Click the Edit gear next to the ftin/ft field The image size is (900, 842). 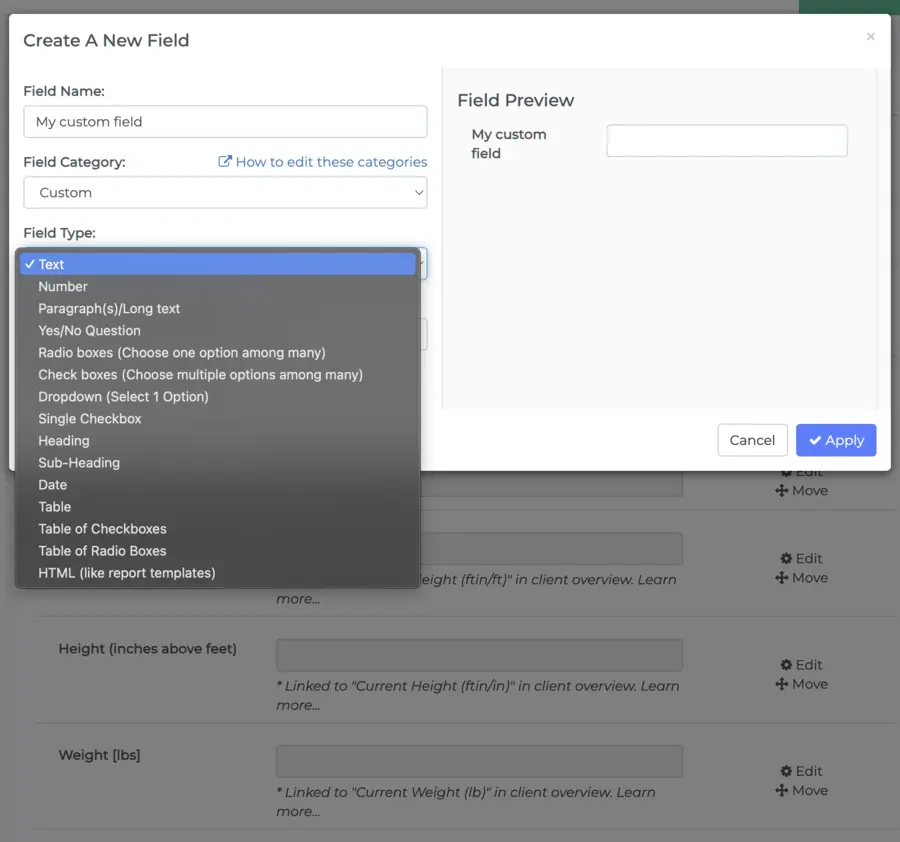point(800,558)
